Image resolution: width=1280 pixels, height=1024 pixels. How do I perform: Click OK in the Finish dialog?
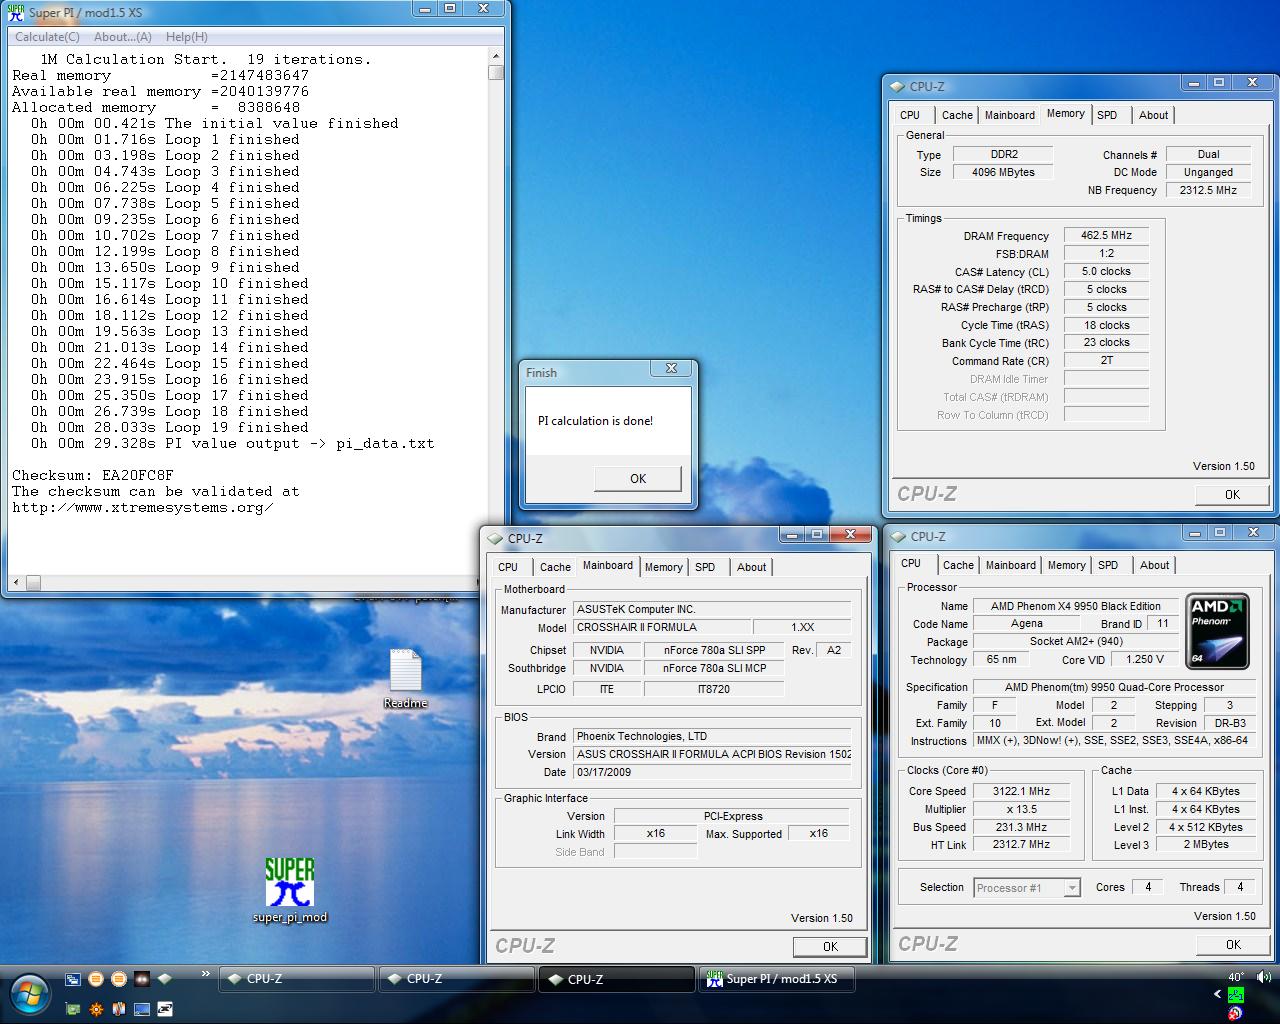638,479
